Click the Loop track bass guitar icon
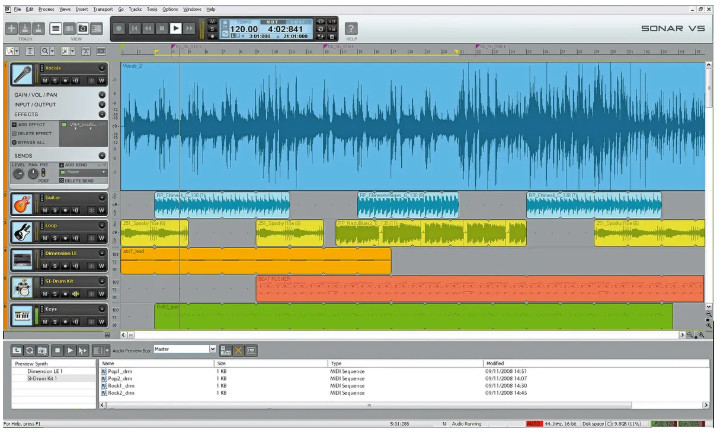 21,232
